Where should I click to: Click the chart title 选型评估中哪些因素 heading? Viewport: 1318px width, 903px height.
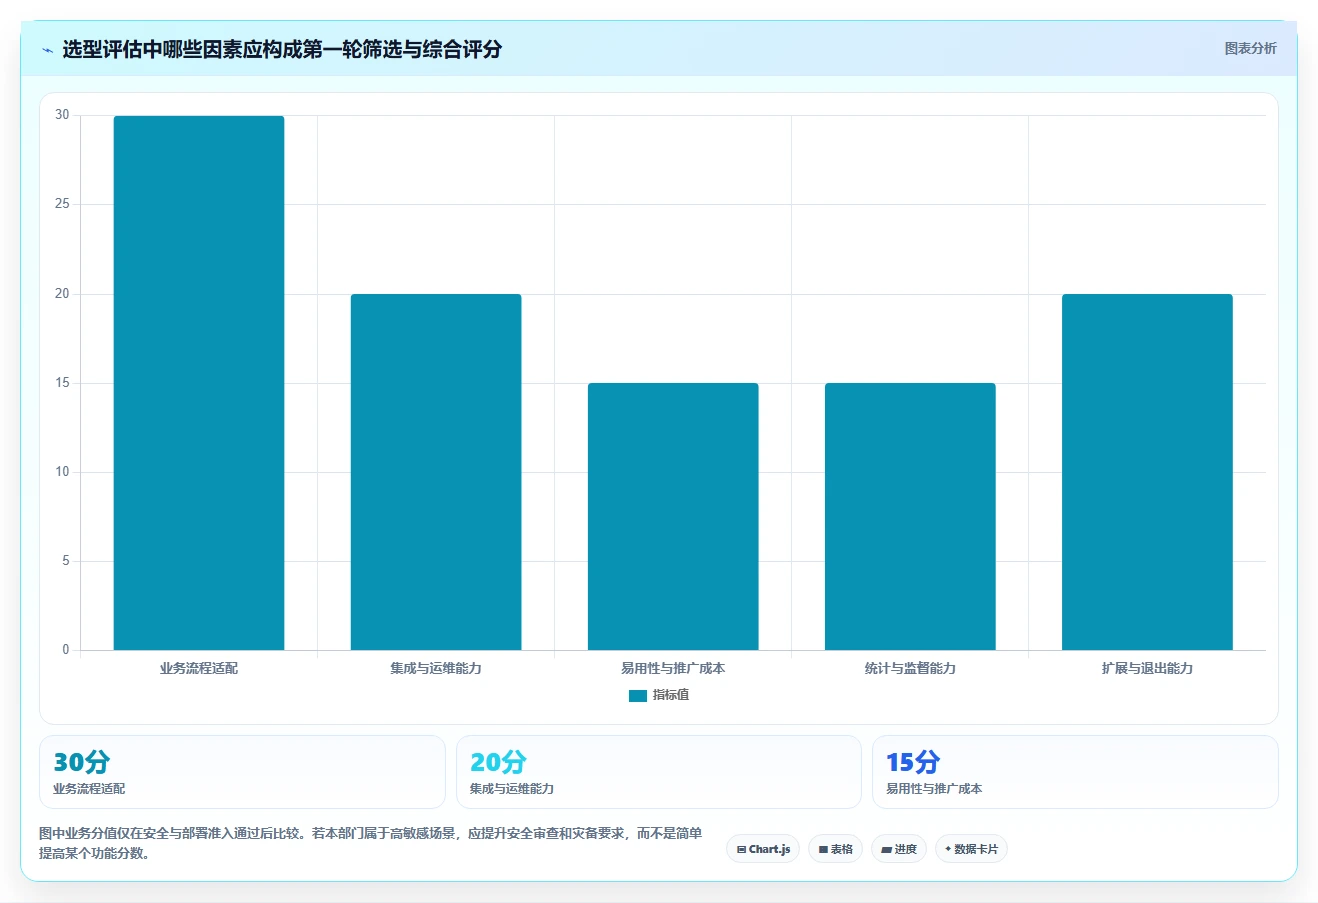pos(282,49)
